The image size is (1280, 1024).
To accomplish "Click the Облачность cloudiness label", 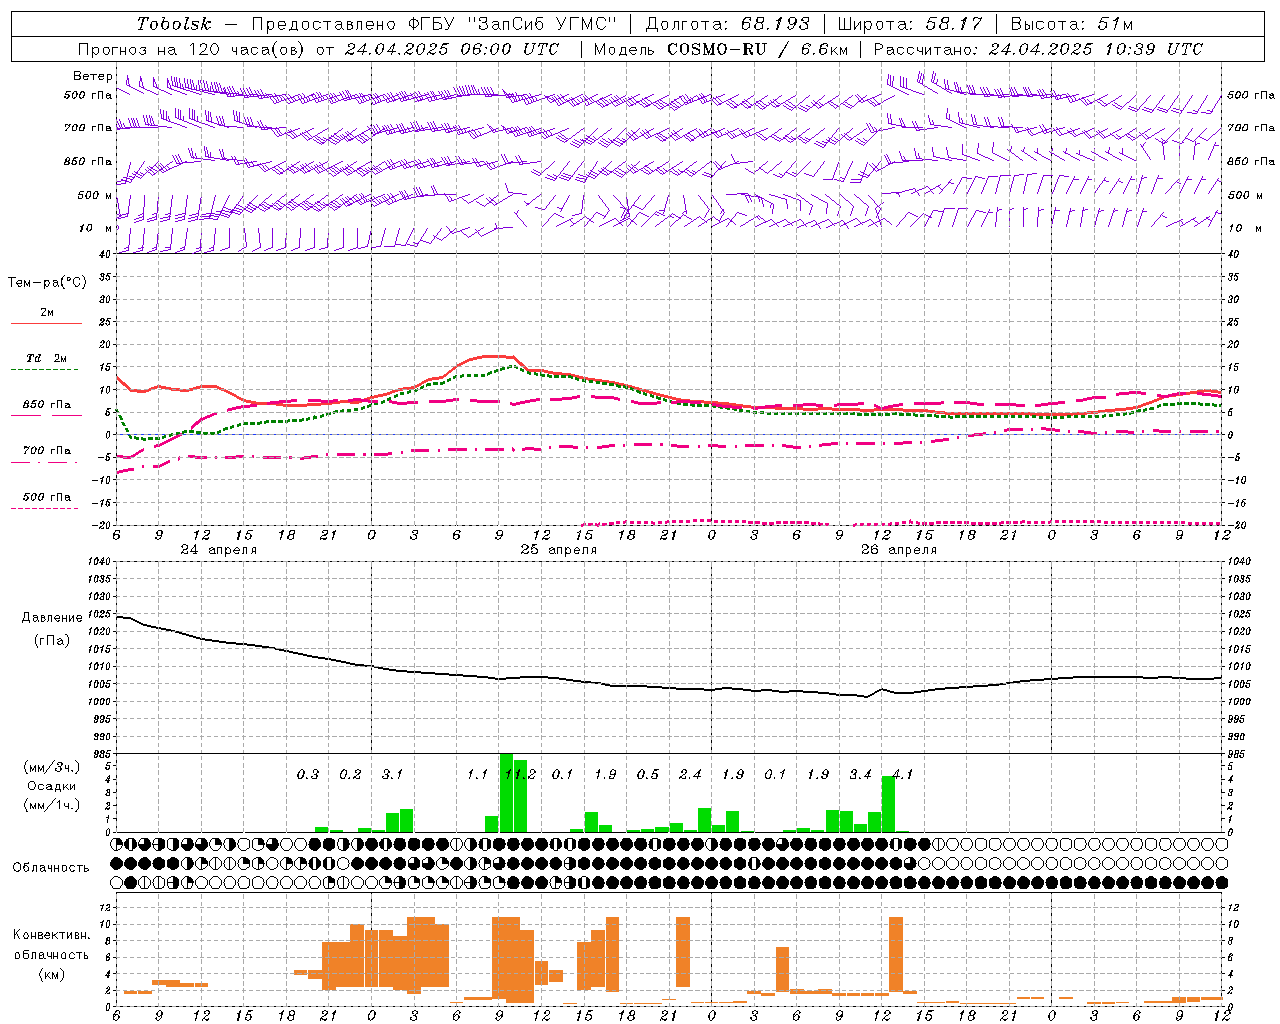I will 51,867.
